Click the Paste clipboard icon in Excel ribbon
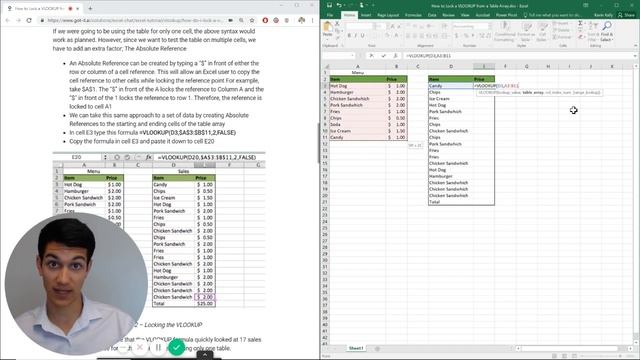The image size is (640, 360). click(x=327, y=28)
